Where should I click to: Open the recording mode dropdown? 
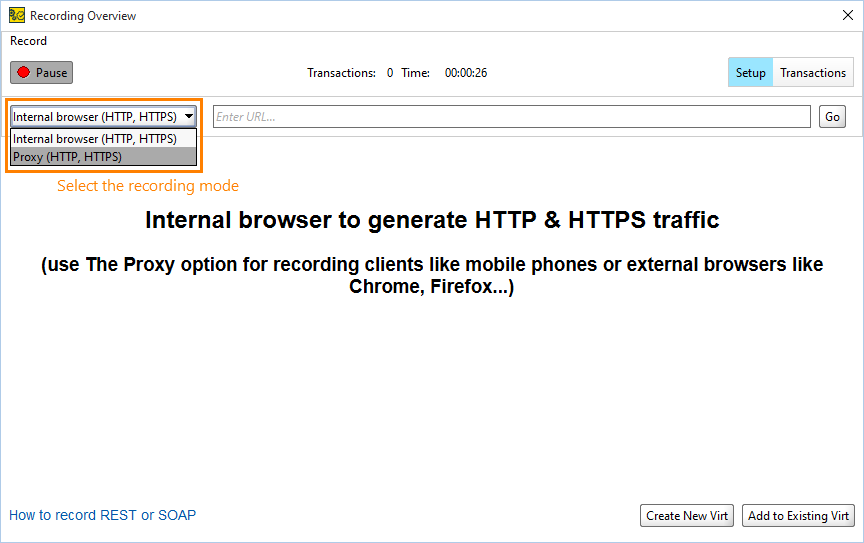coord(103,116)
